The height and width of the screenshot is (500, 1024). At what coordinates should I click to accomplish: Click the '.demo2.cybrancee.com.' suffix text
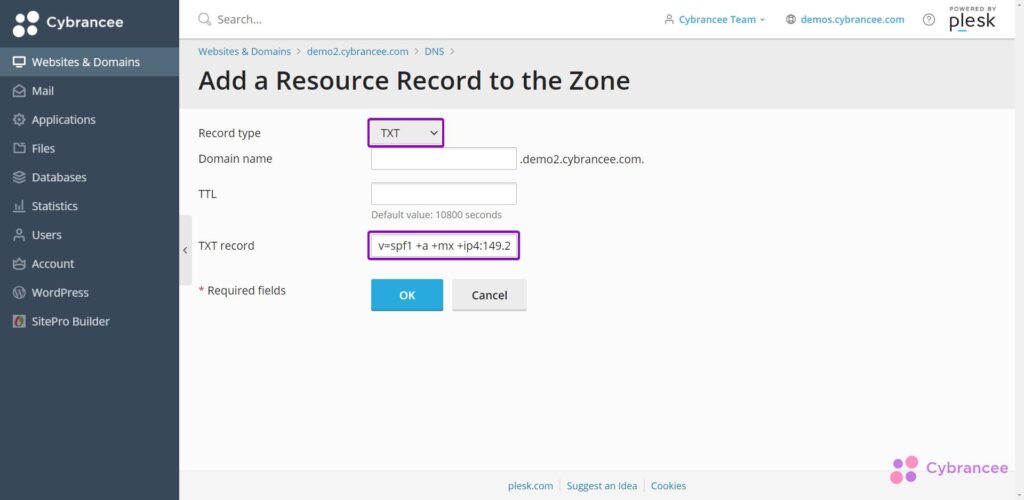582,159
